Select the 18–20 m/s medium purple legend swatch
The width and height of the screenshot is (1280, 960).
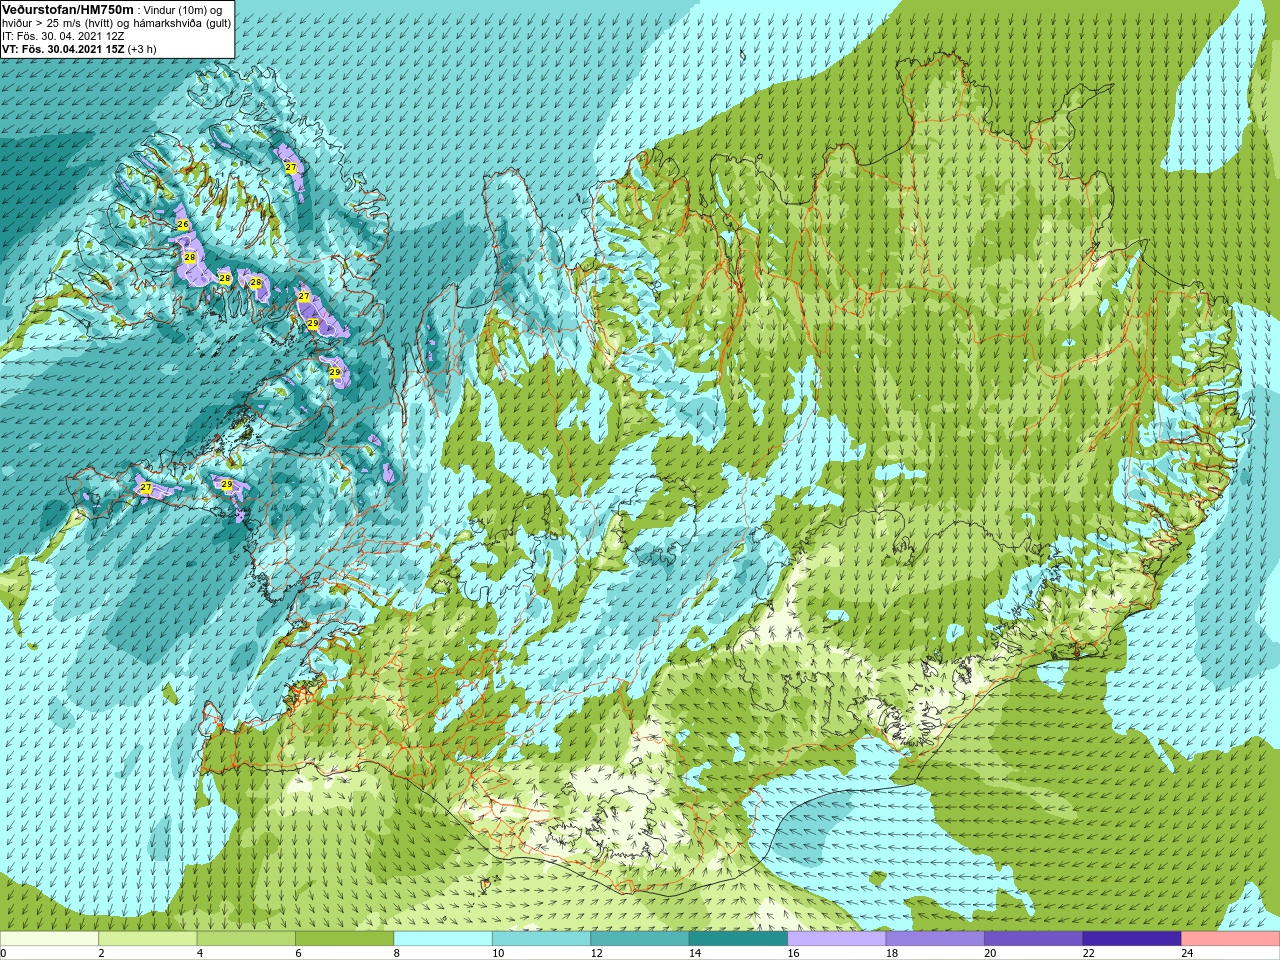tap(935, 939)
